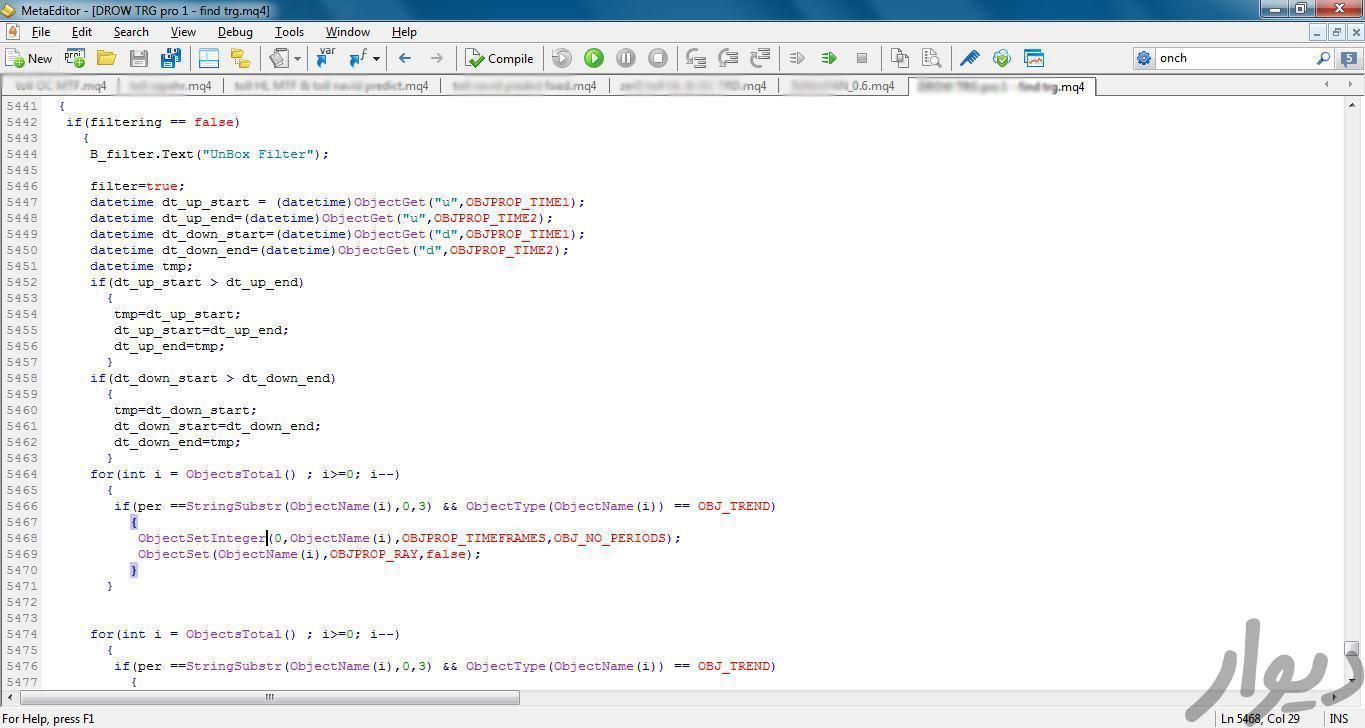Open the File menu
1365x728 pixels.
click(41, 32)
